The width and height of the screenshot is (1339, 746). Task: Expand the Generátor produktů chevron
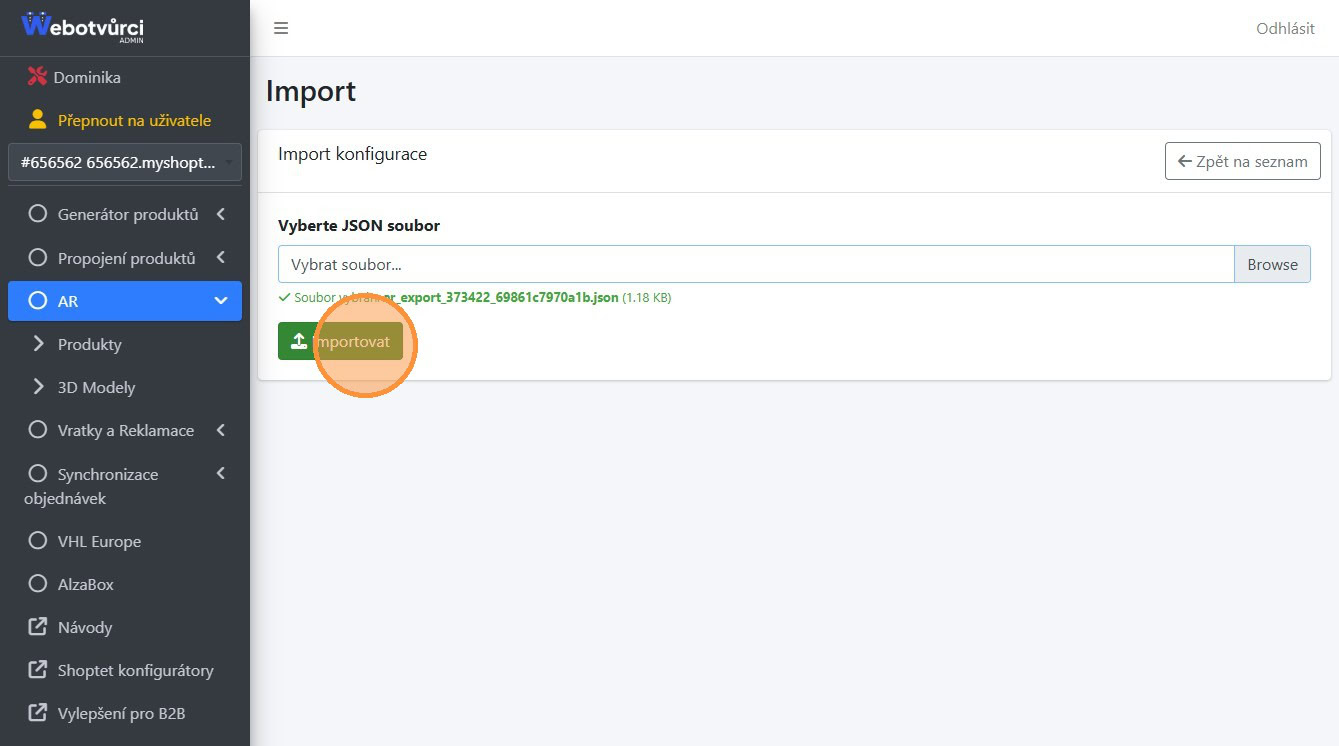(x=221, y=214)
